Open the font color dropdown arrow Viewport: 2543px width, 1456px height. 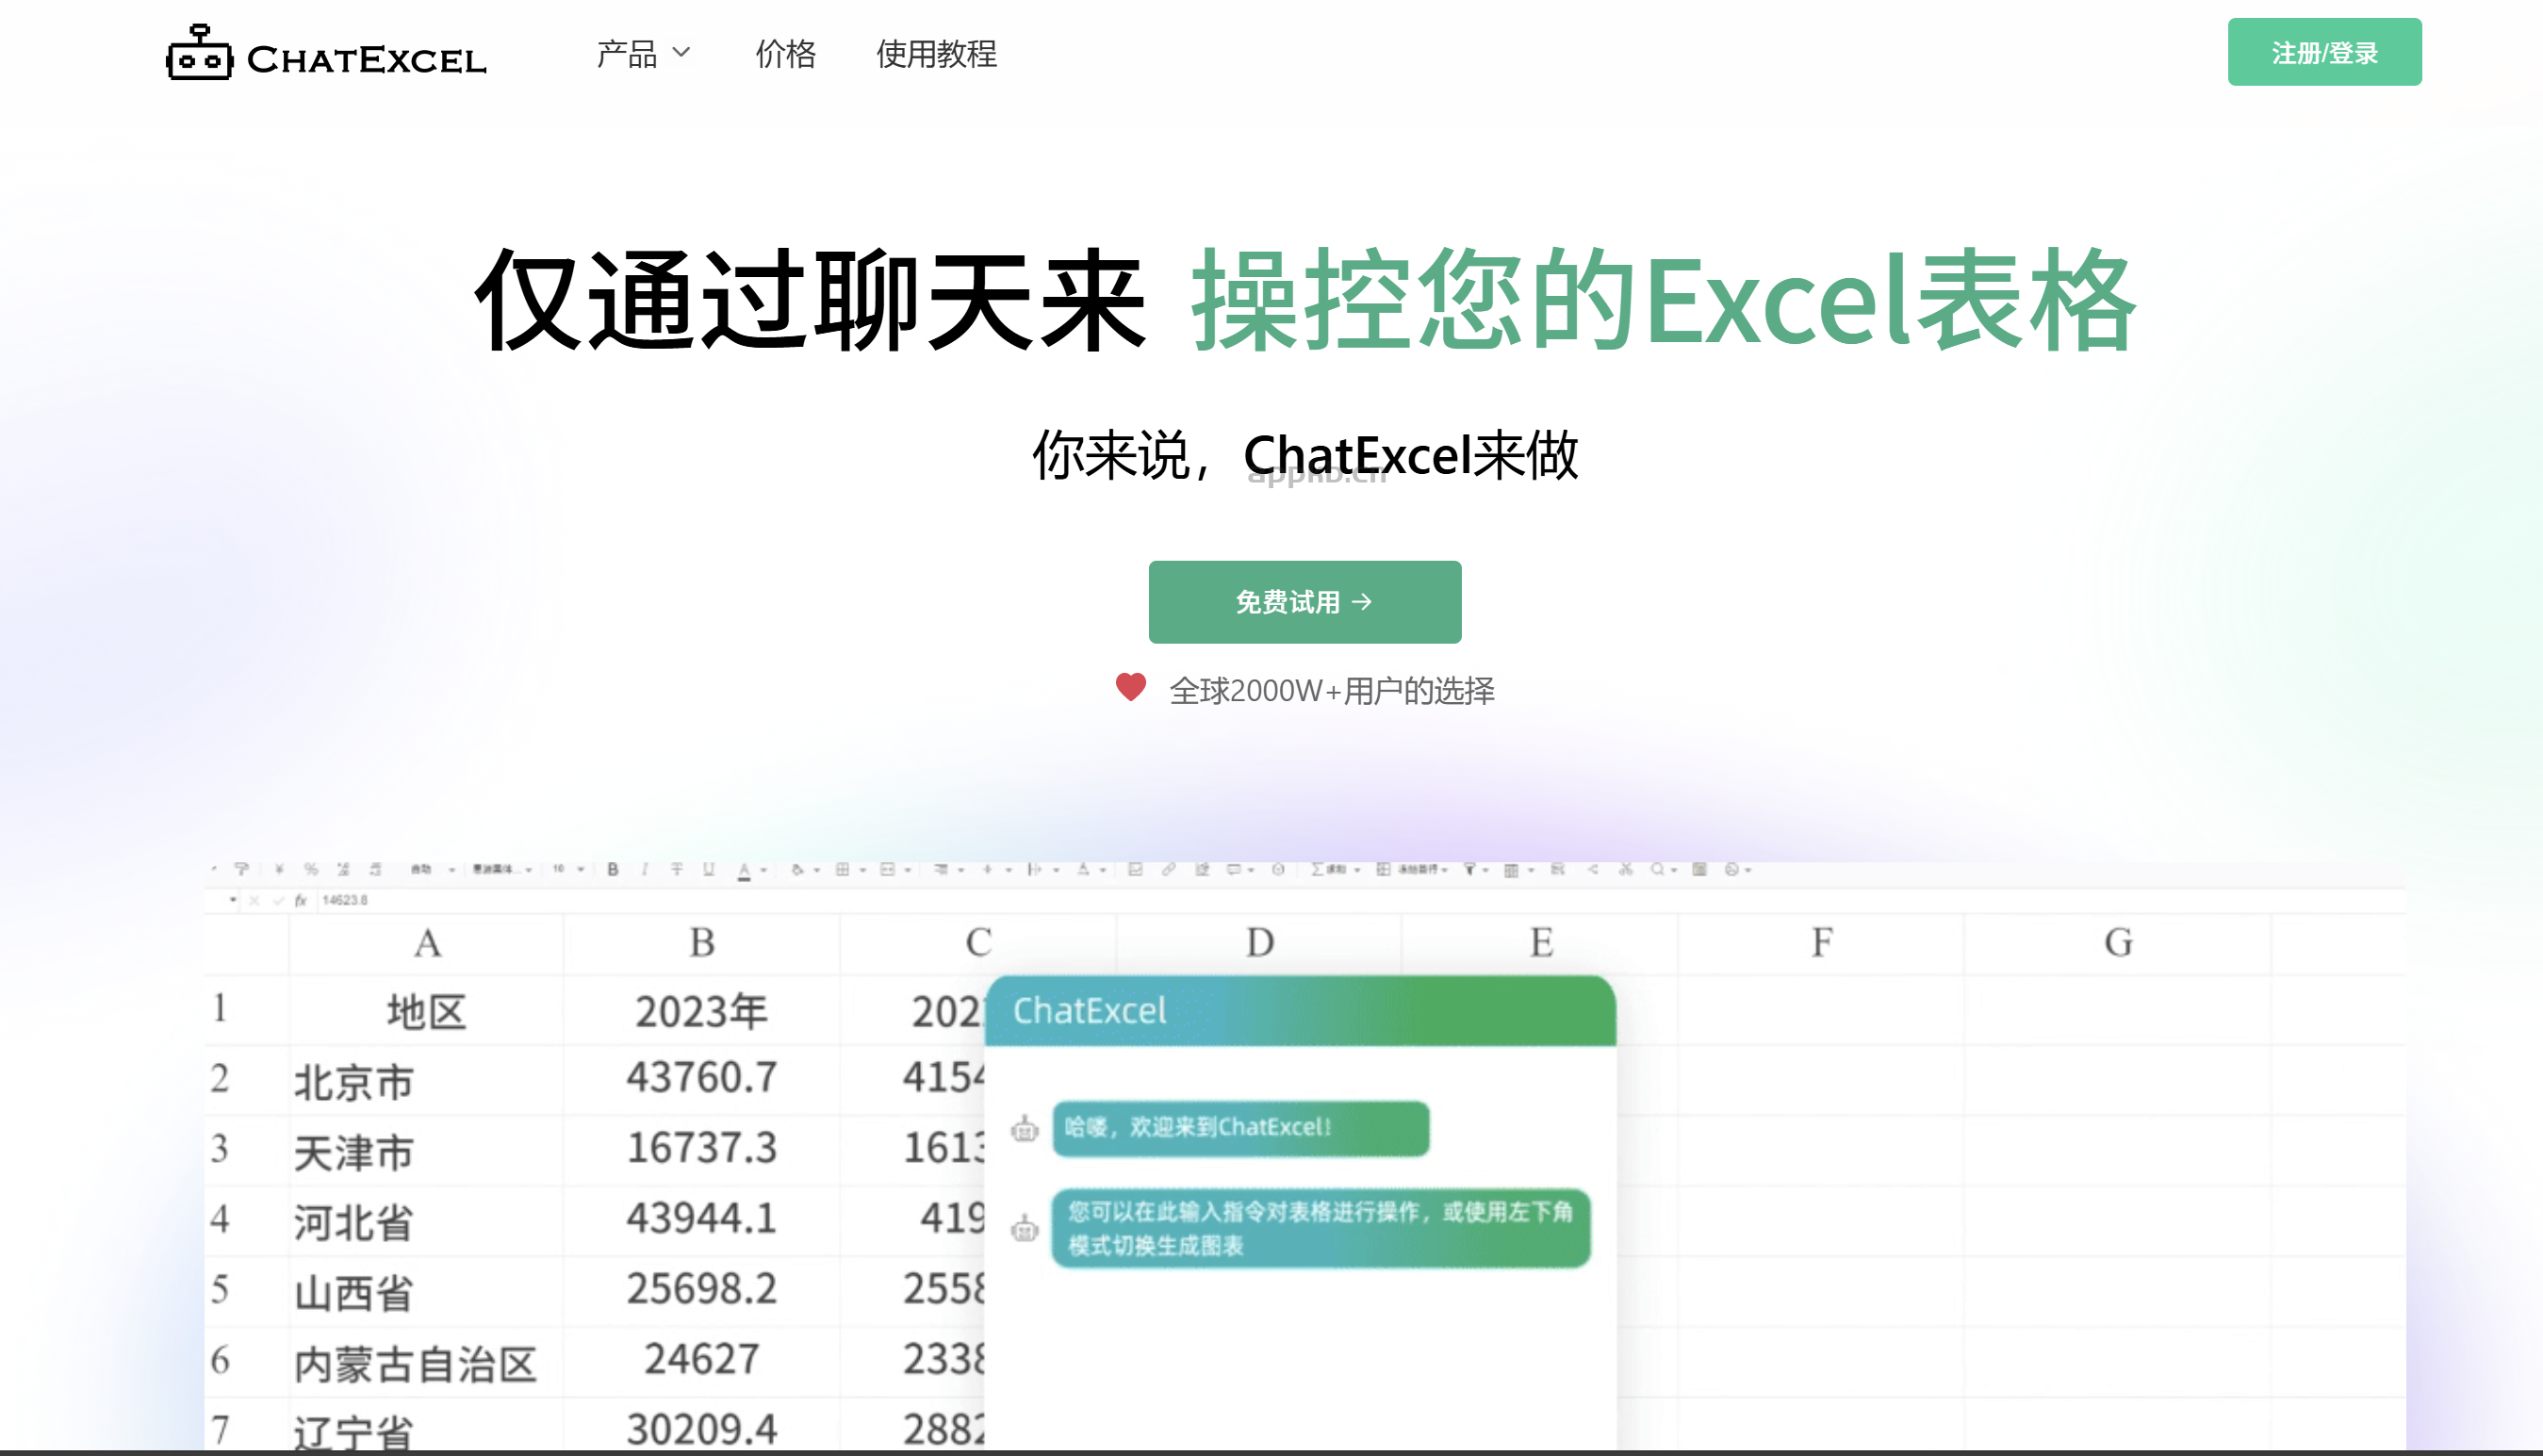(x=764, y=870)
